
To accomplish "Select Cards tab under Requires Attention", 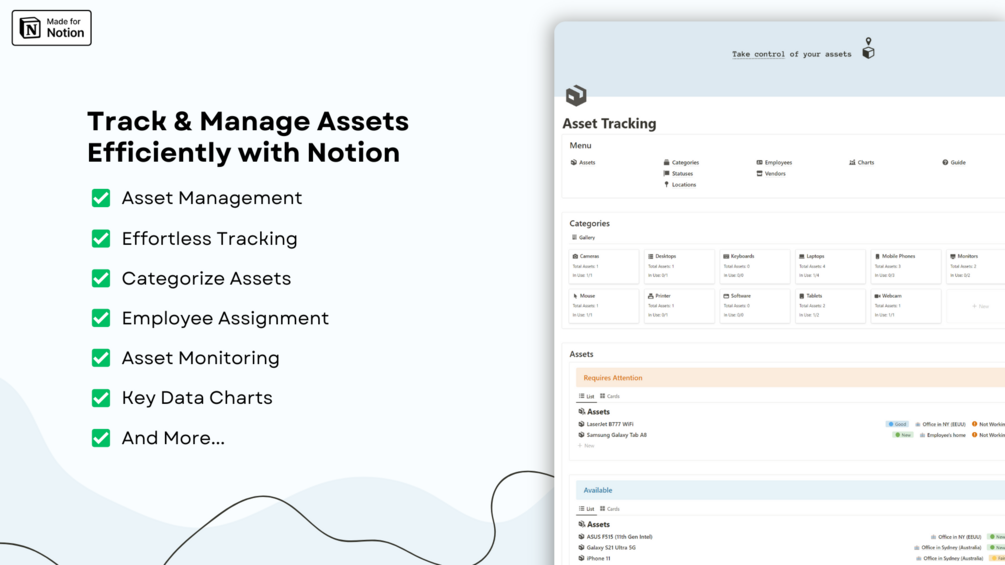I will pos(610,397).
